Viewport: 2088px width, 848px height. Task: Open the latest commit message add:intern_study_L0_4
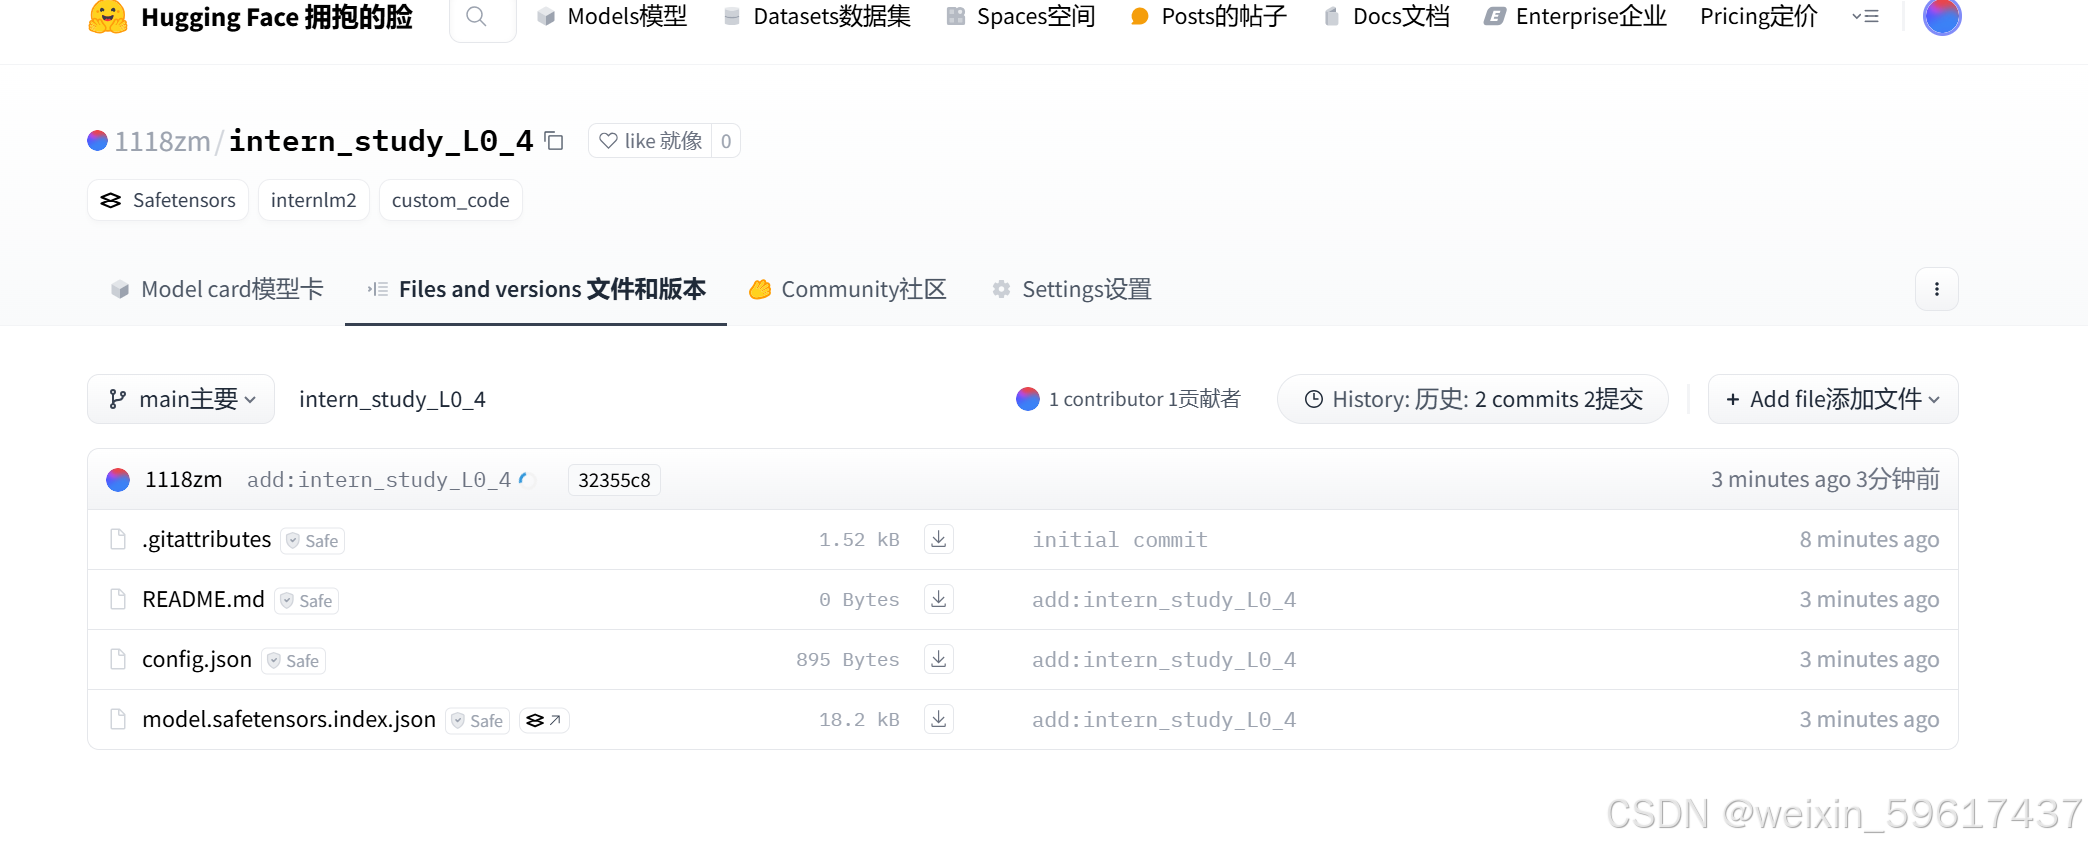coord(379,479)
